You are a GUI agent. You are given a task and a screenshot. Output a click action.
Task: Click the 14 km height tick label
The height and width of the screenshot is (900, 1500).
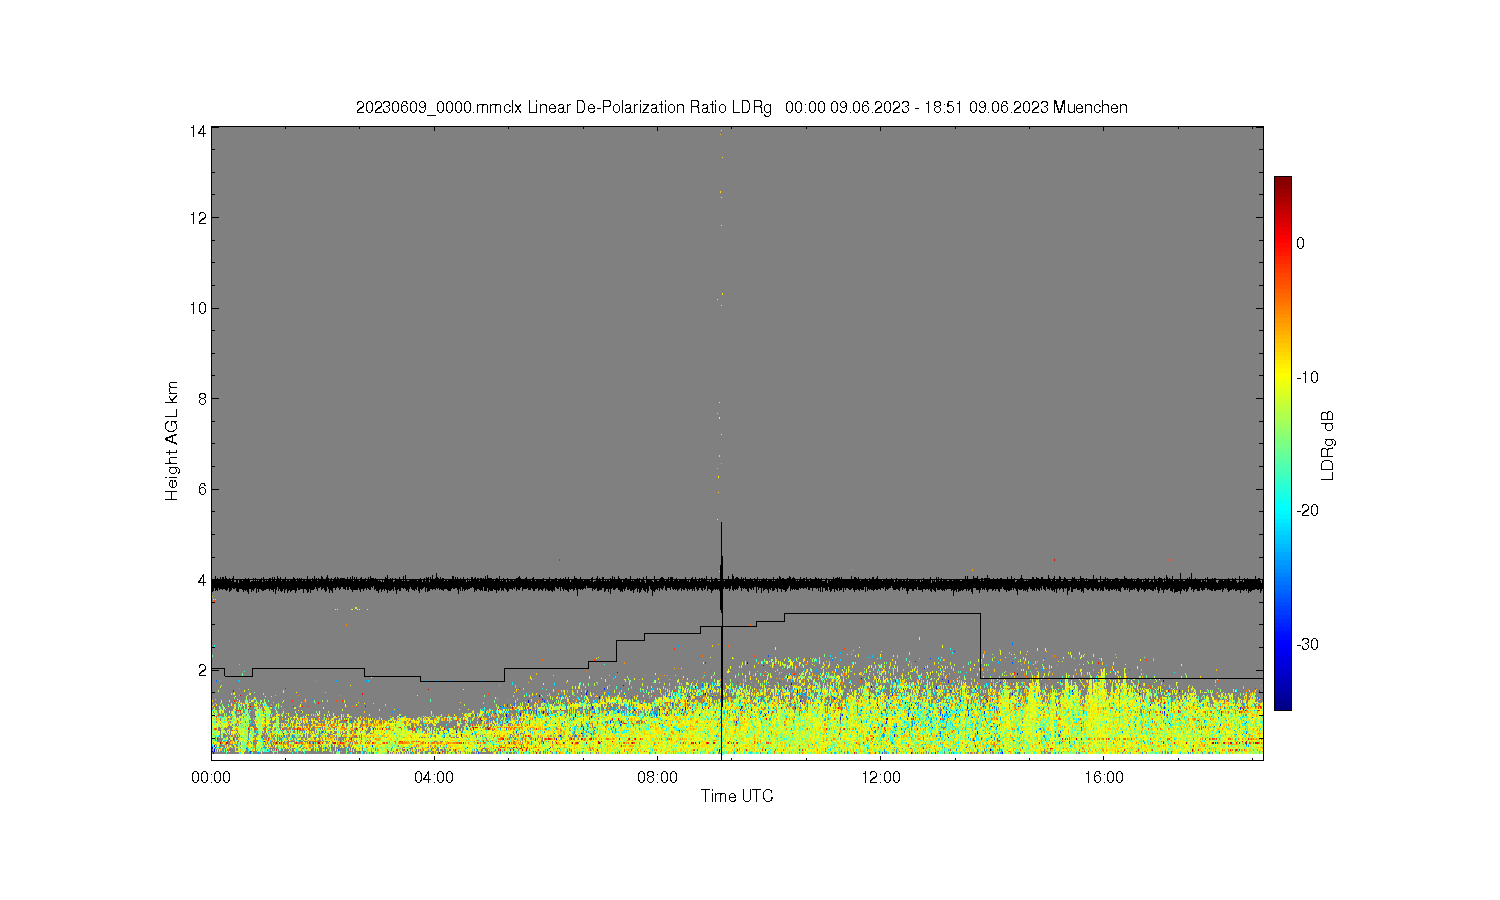(198, 131)
